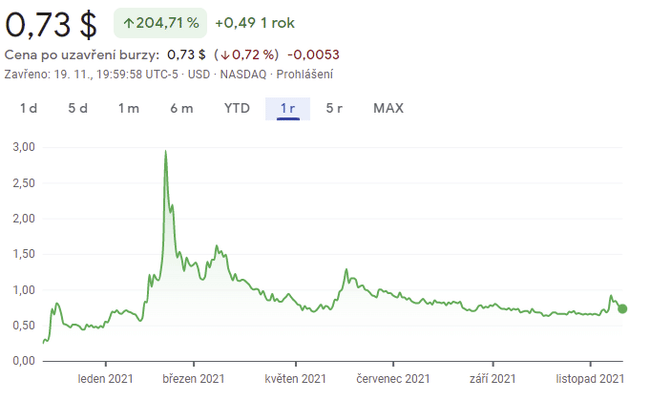The height and width of the screenshot is (402, 650).
Task: Display the MAX price history
Action: point(388,108)
